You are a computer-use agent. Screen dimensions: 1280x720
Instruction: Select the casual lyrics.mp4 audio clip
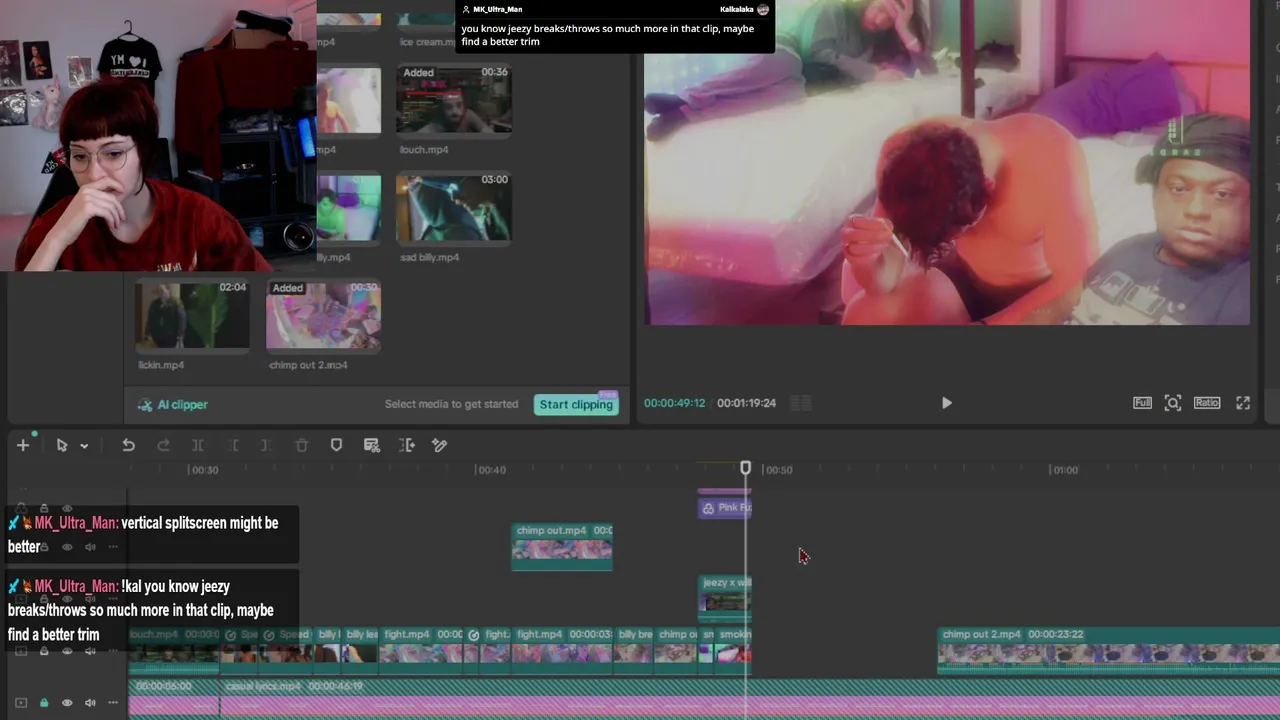point(750,697)
